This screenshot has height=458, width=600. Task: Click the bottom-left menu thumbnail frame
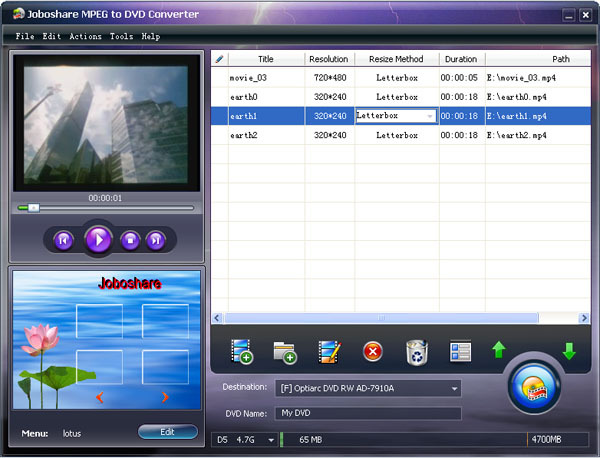pos(99,367)
